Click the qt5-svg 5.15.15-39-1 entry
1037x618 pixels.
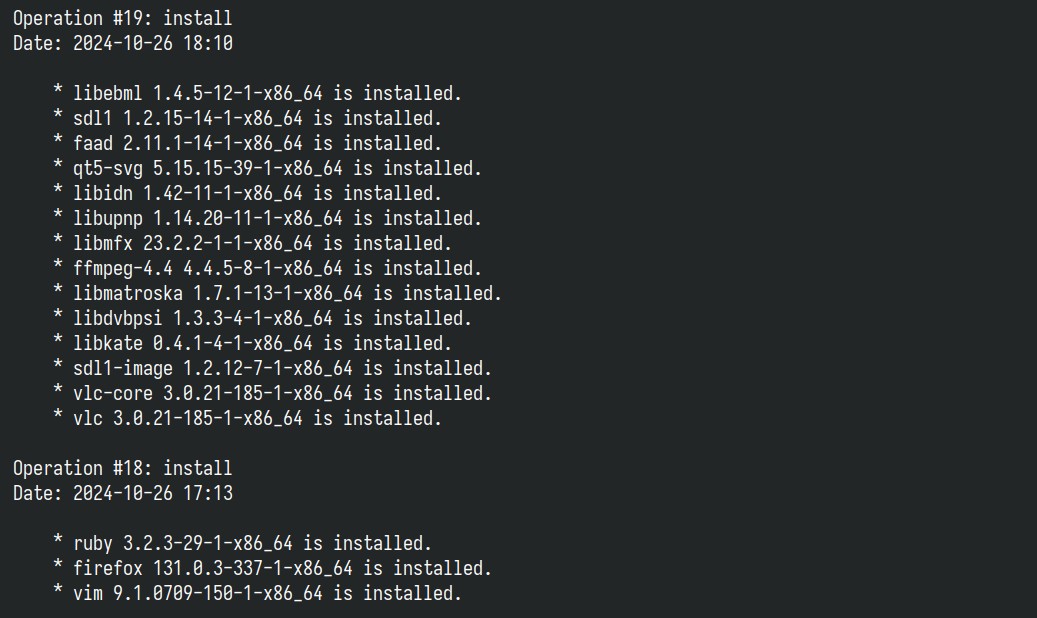coord(267,169)
